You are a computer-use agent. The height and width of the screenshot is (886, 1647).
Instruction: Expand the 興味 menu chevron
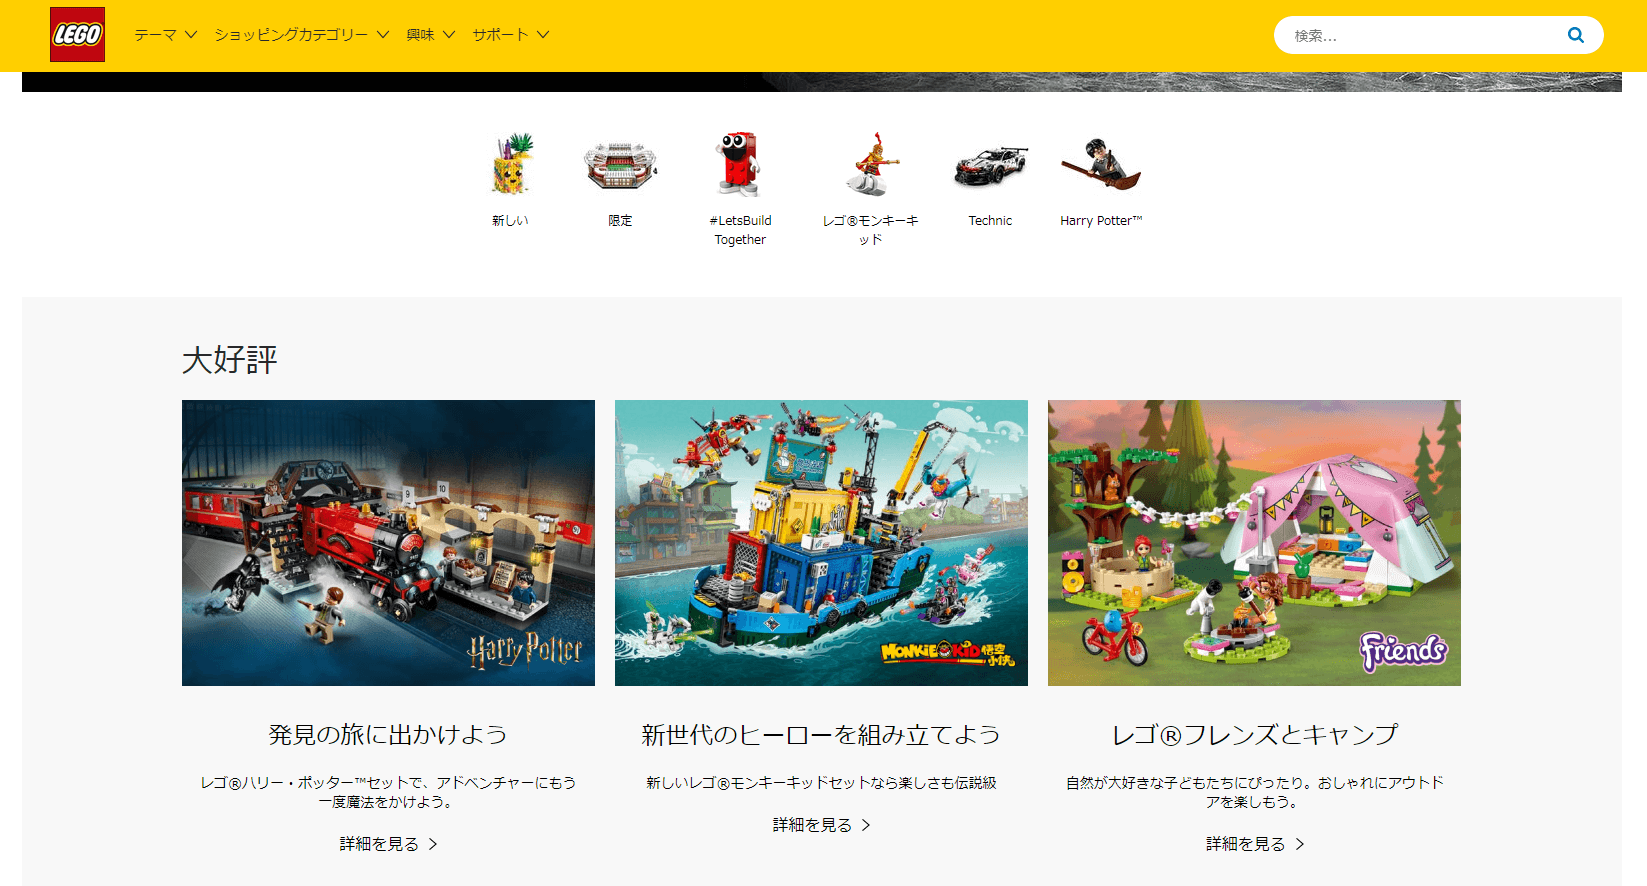[449, 35]
